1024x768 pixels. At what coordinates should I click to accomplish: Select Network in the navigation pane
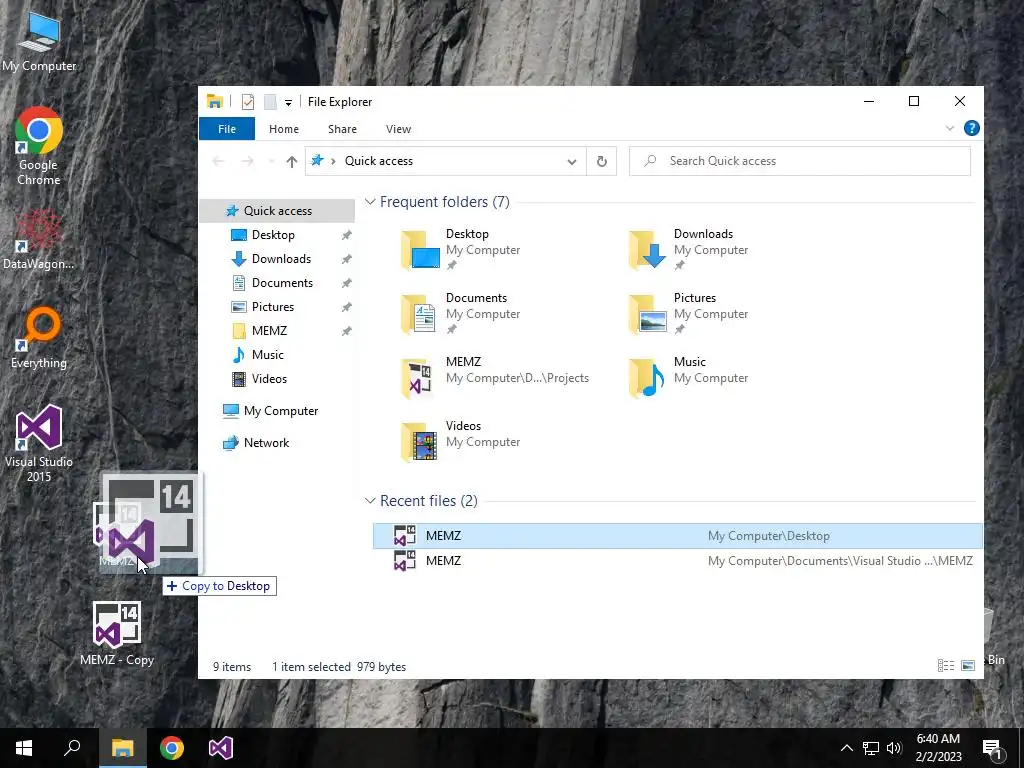266,443
